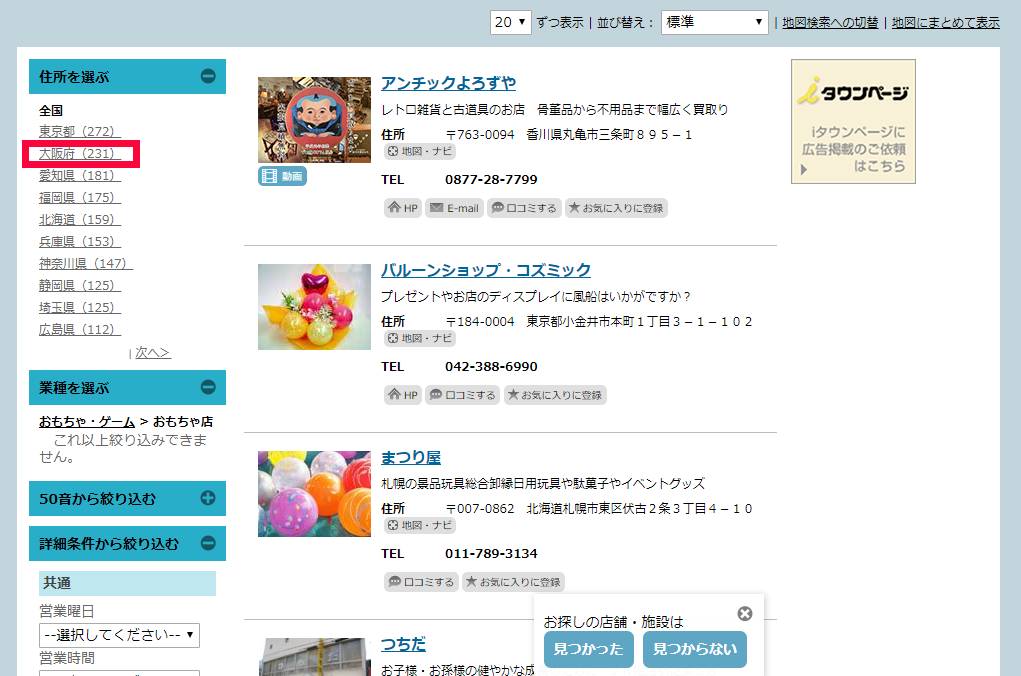Viewport: 1021px width, 676px height.
Task: Filter by 大阪府 (231)
Action: [79, 154]
